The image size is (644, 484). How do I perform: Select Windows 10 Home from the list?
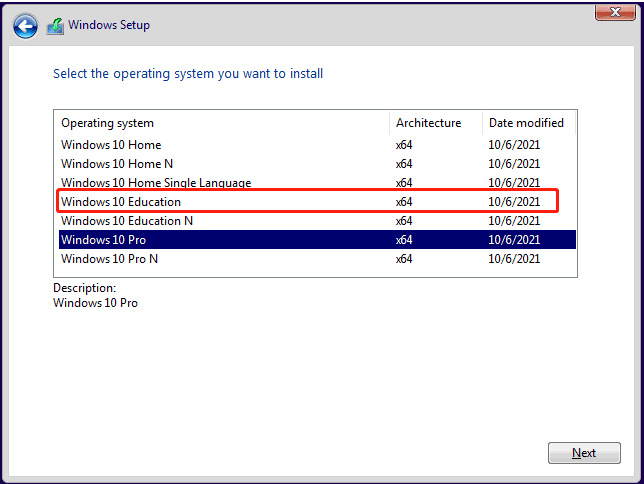pyautogui.click(x=317, y=145)
